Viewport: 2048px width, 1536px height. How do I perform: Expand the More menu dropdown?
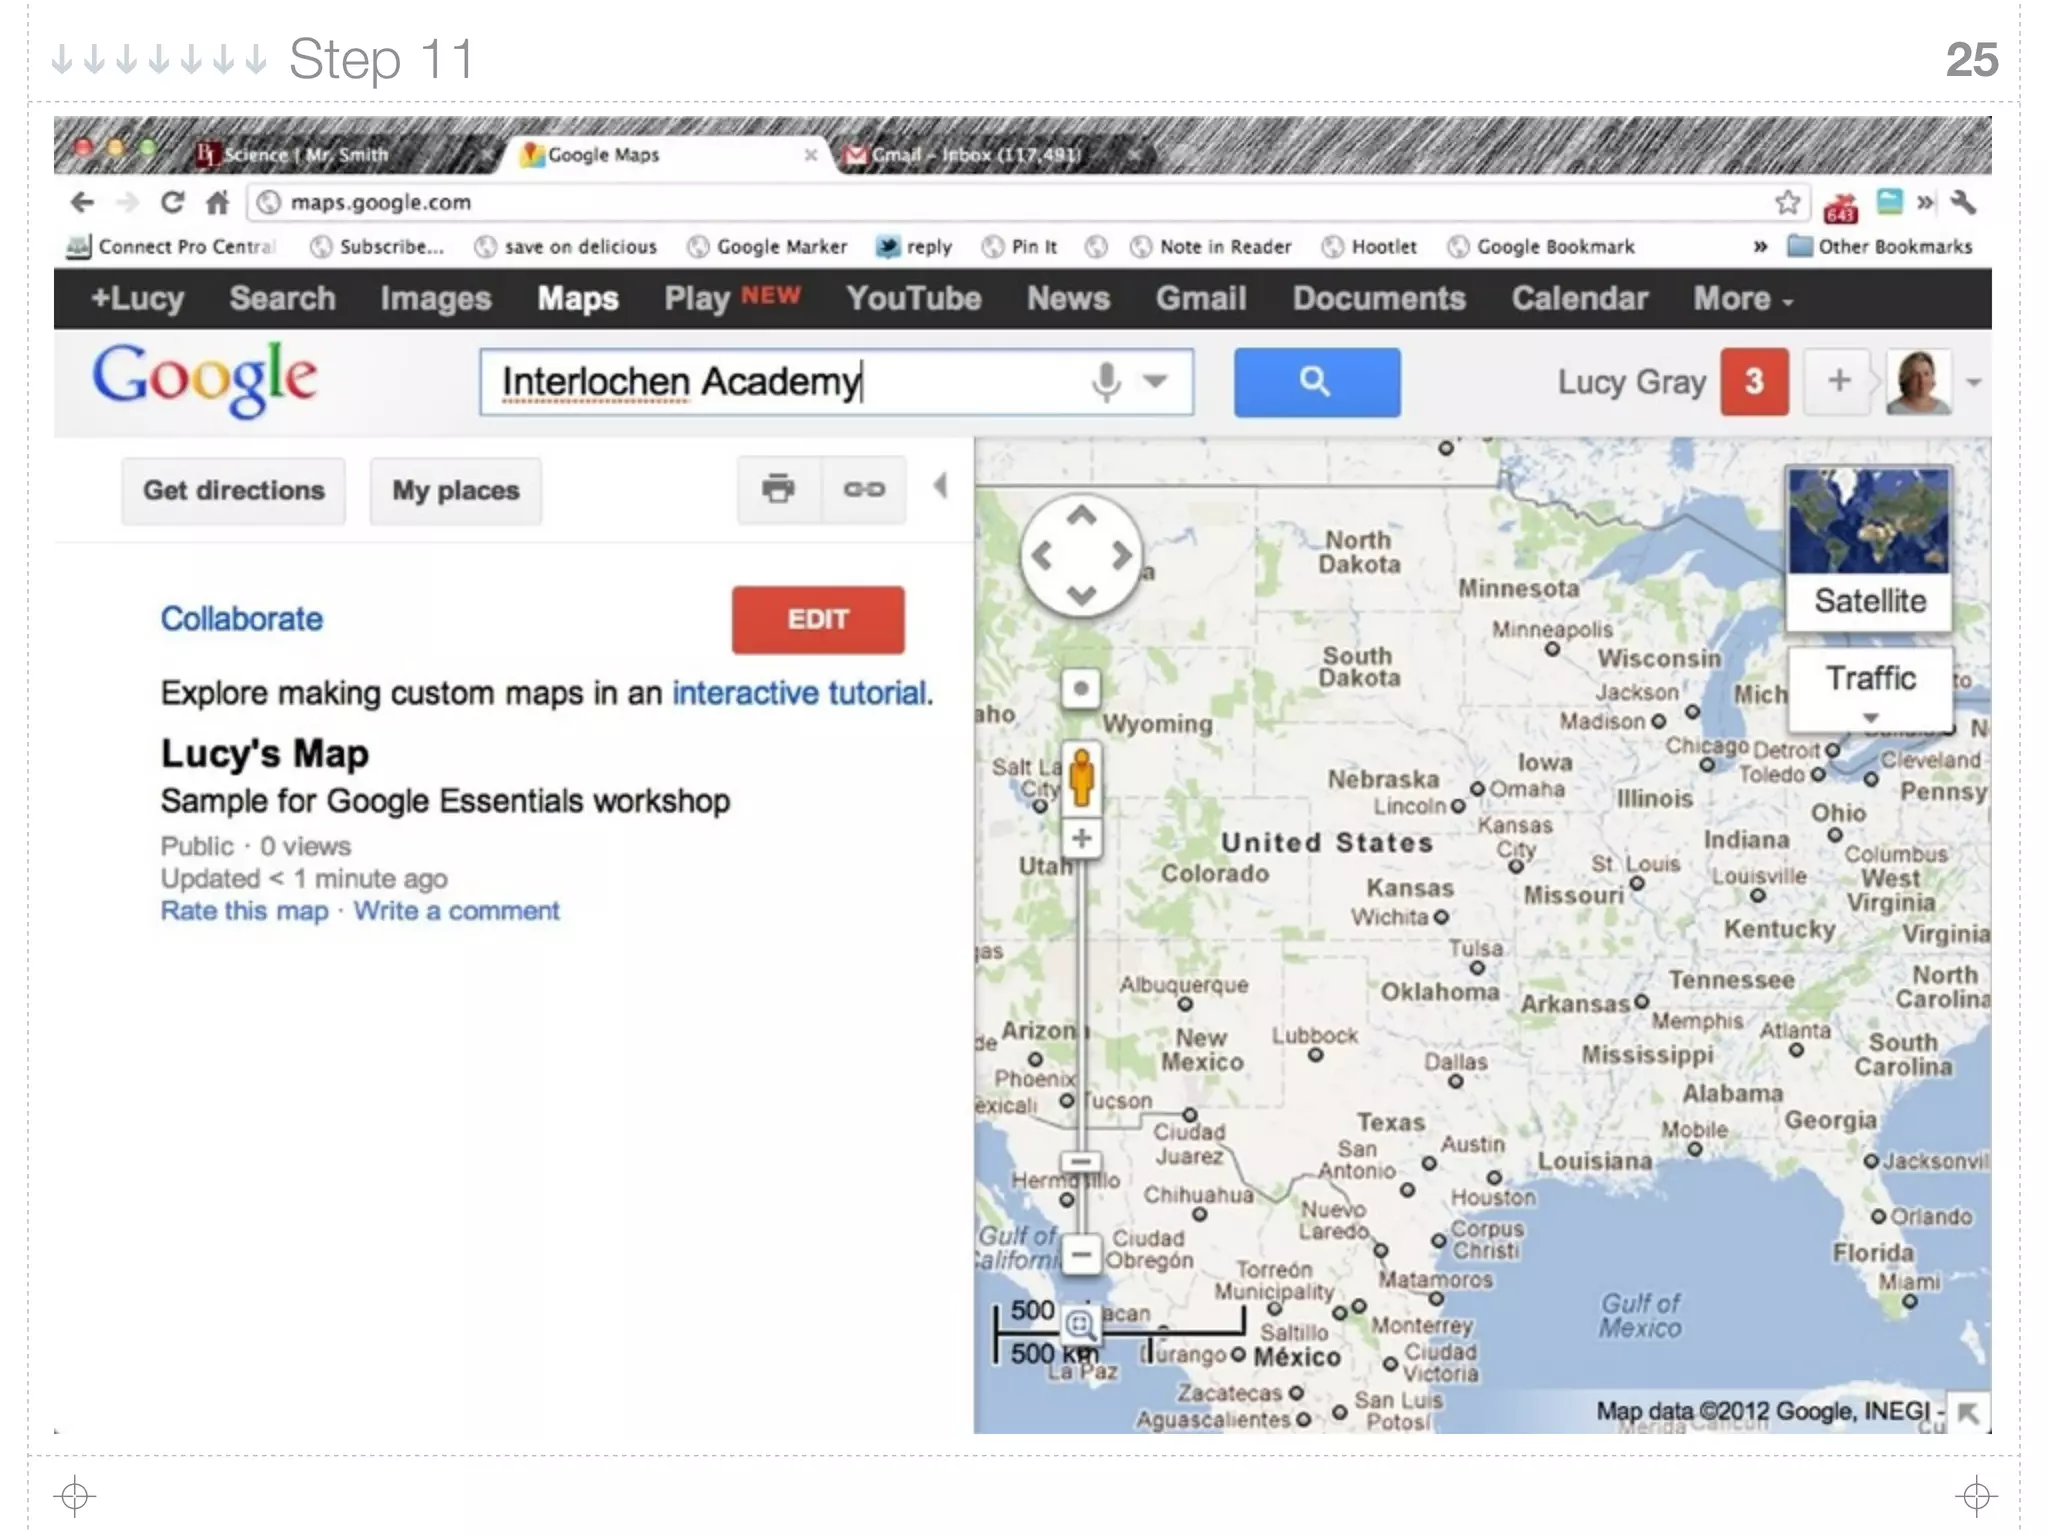tap(1742, 299)
